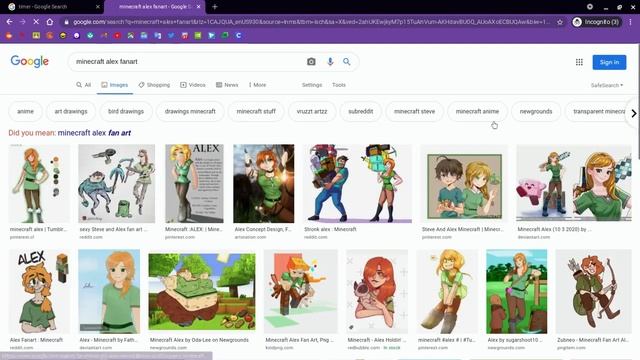
Task: Click the blue Sign in button
Action: (x=609, y=62)
